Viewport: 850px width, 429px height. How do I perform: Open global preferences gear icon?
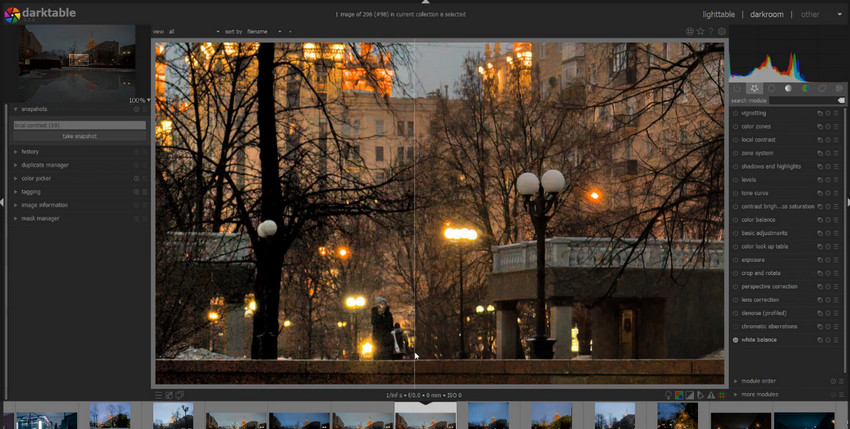coord(722,31)
